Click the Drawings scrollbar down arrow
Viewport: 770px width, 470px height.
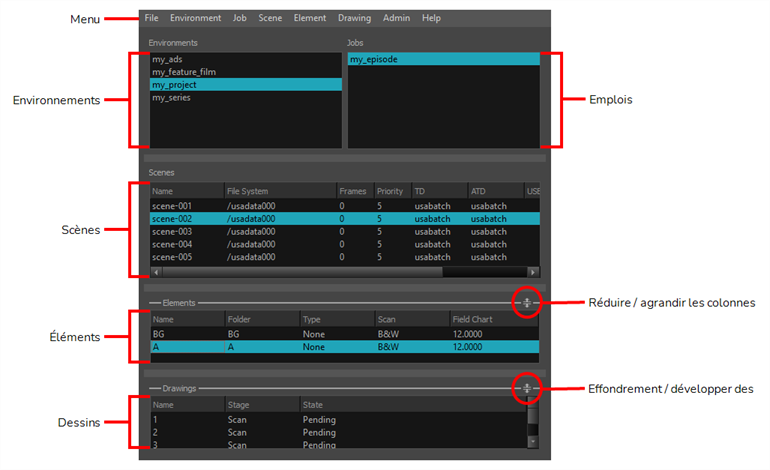pos(533,442)
